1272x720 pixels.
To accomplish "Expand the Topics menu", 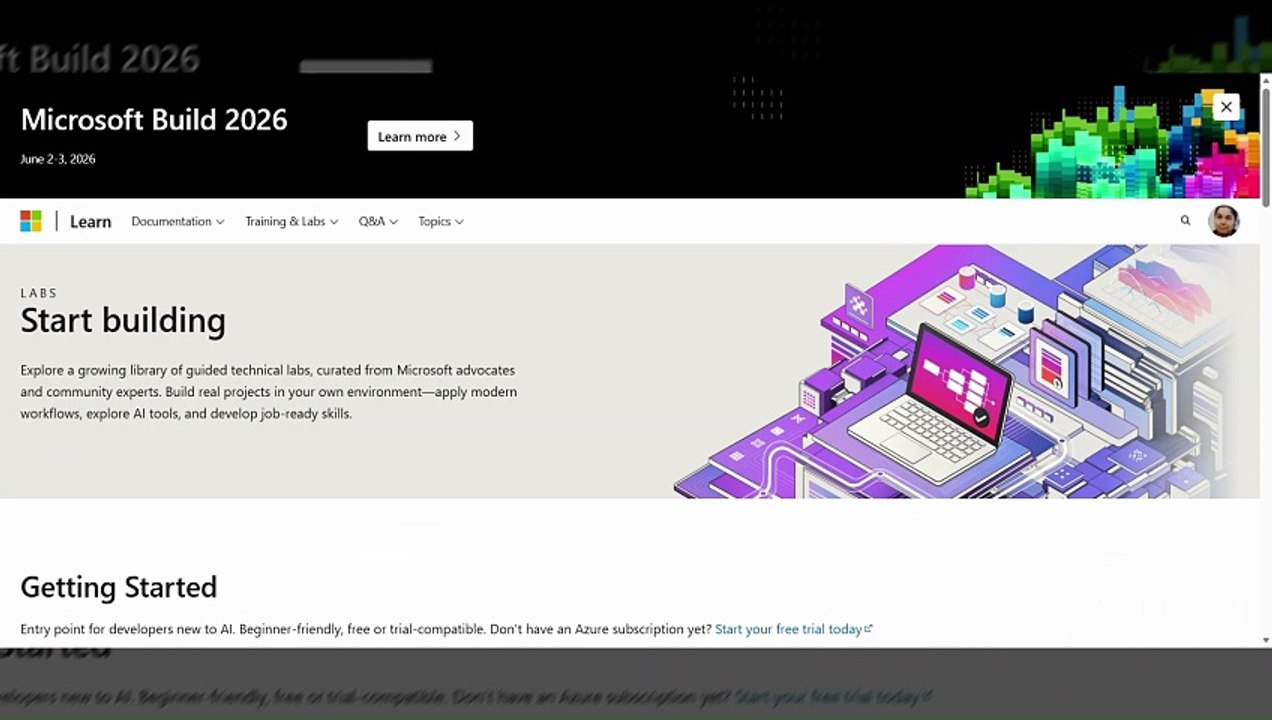I will [441, 222].
